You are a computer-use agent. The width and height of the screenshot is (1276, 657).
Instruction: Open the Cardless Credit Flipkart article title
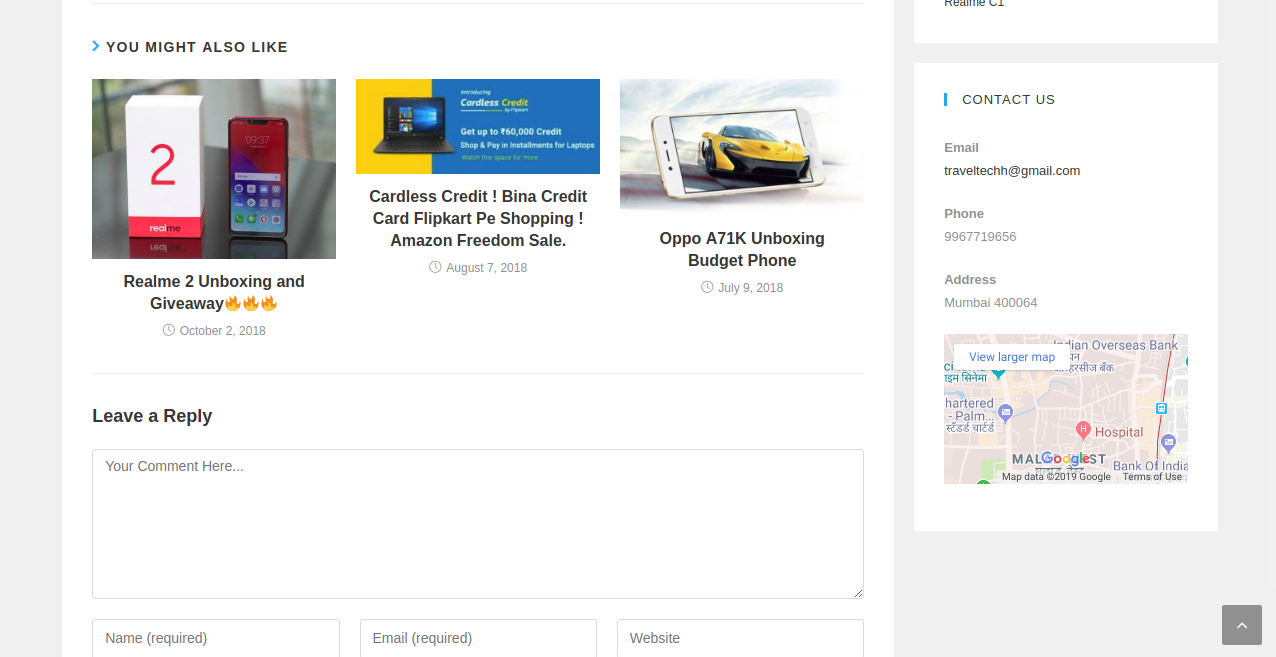click(478, 218)
